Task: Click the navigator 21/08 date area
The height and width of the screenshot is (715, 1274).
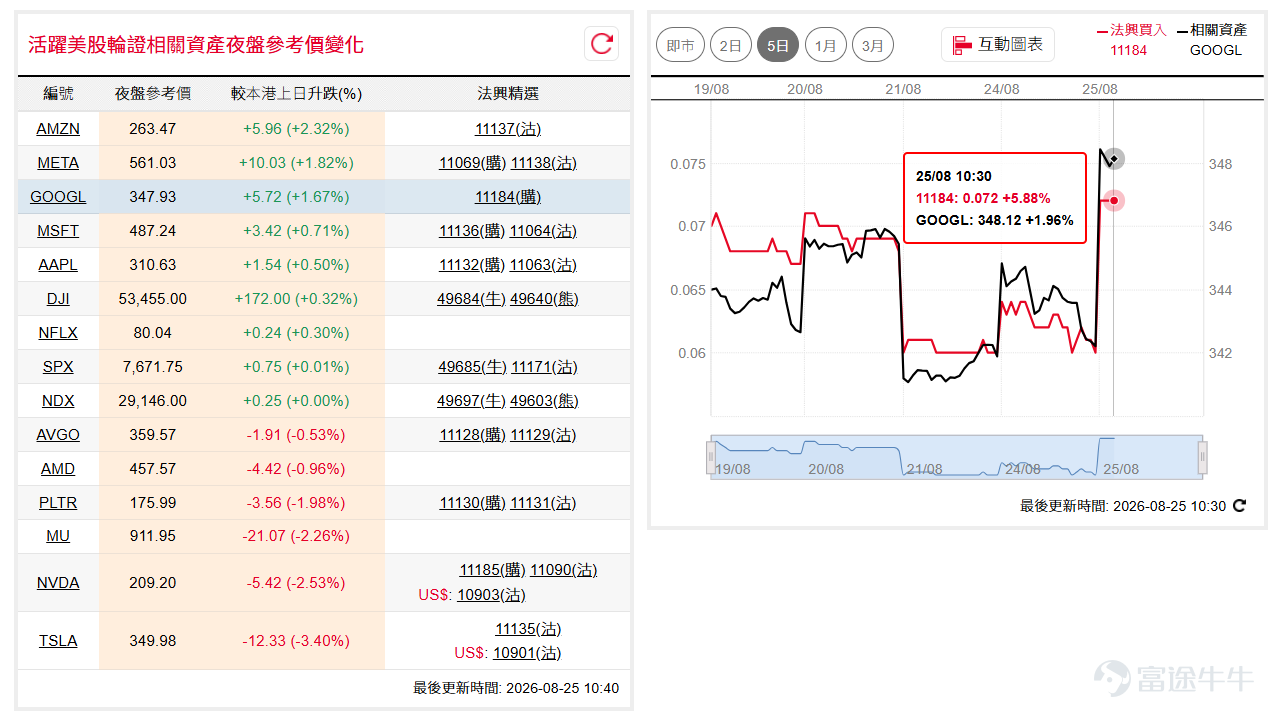Action: pos(925,468)
